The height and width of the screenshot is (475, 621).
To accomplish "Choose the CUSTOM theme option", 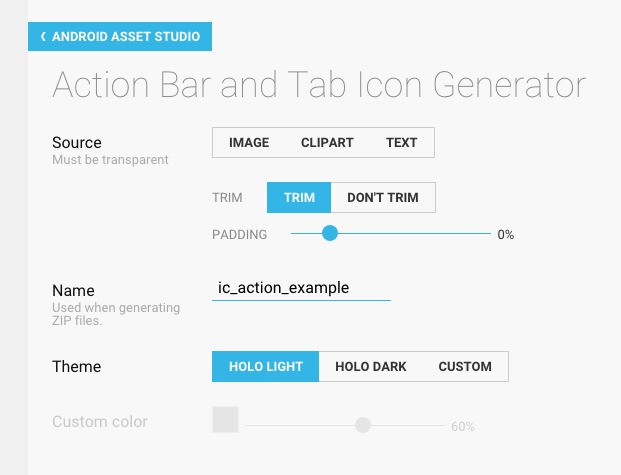I will (x=465, y=367).
